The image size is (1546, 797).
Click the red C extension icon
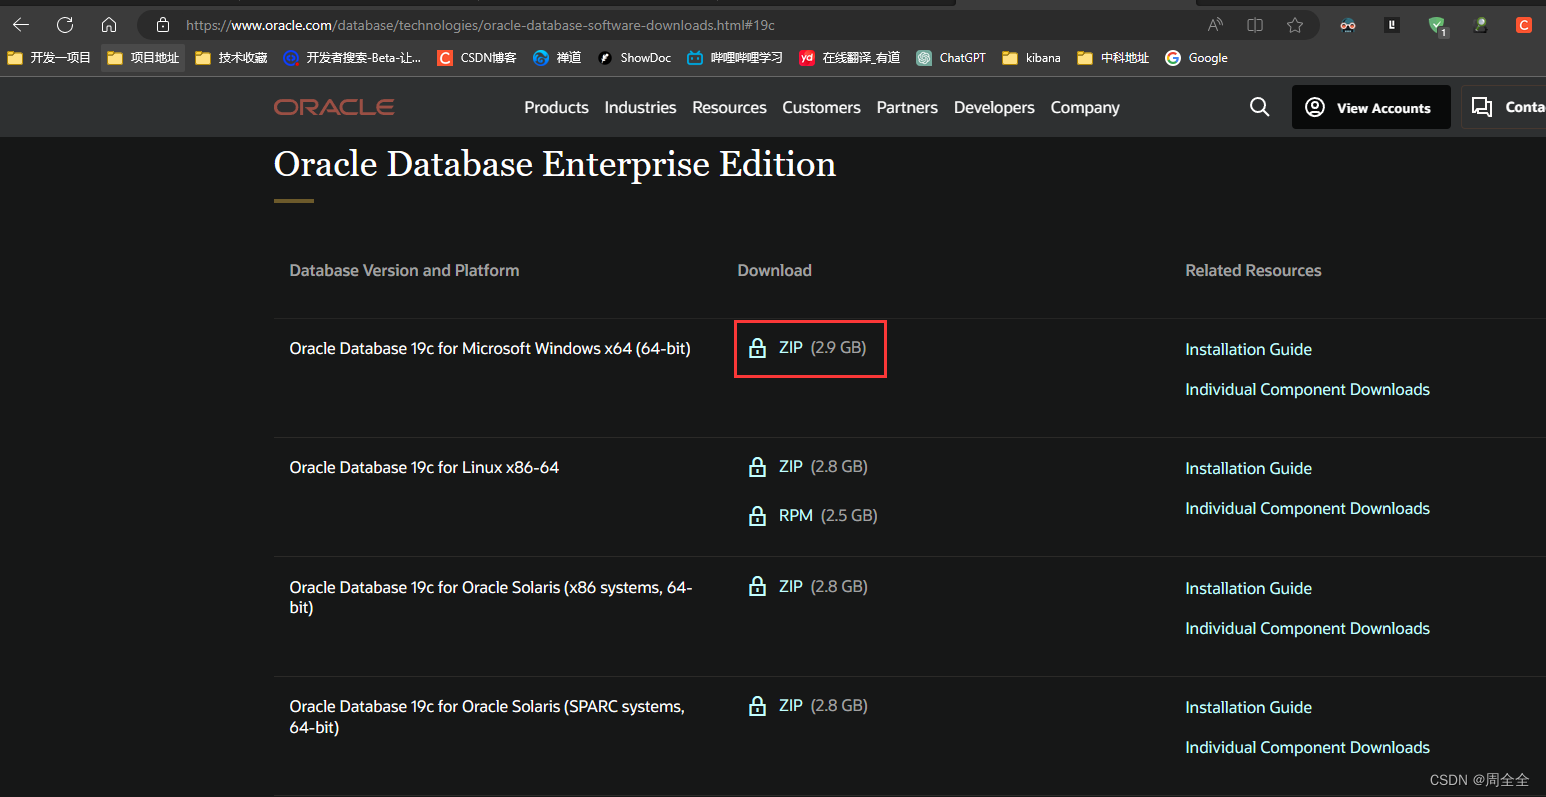pos(1524,25)
